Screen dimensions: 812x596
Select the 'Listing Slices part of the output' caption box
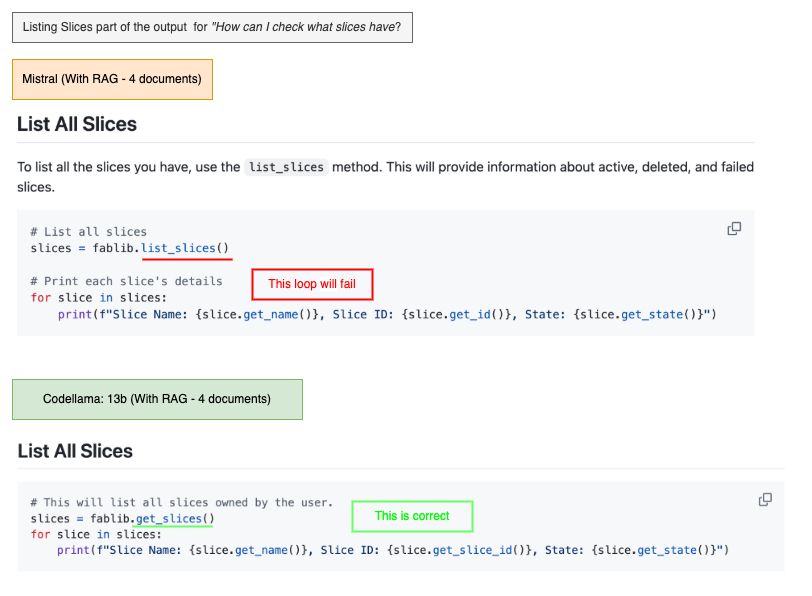(x=212, y=26)
